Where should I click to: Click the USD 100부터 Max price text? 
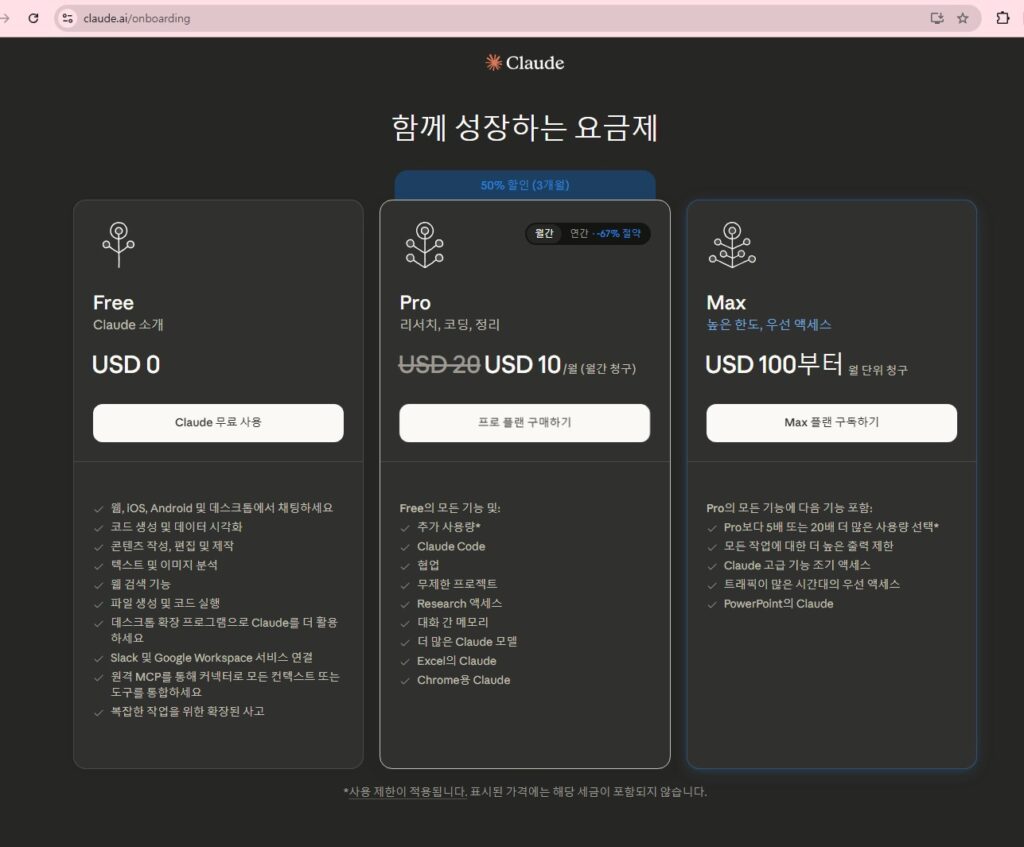click(774, 365)
